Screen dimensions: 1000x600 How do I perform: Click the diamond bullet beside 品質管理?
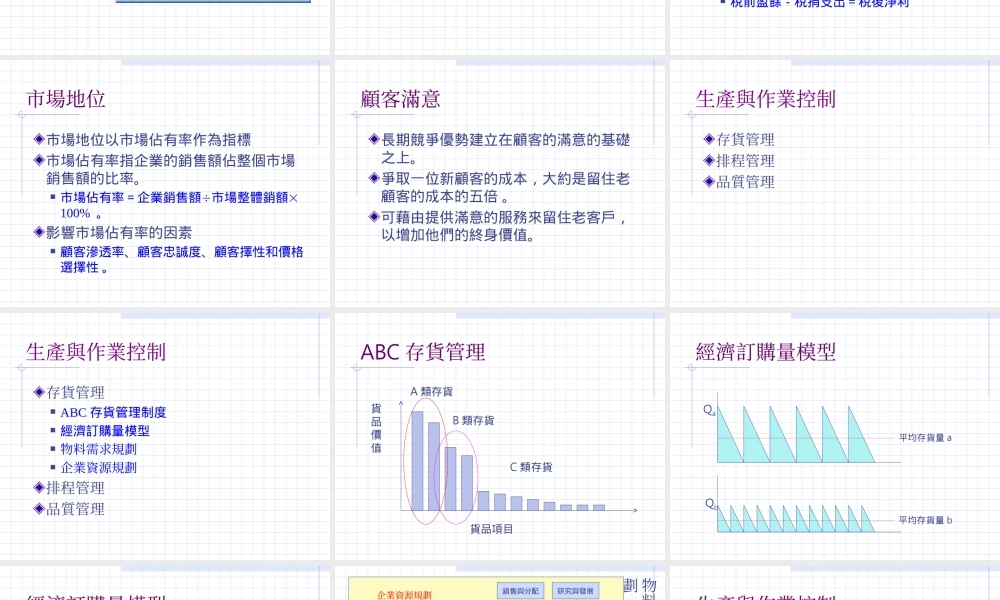coord(37,509)
